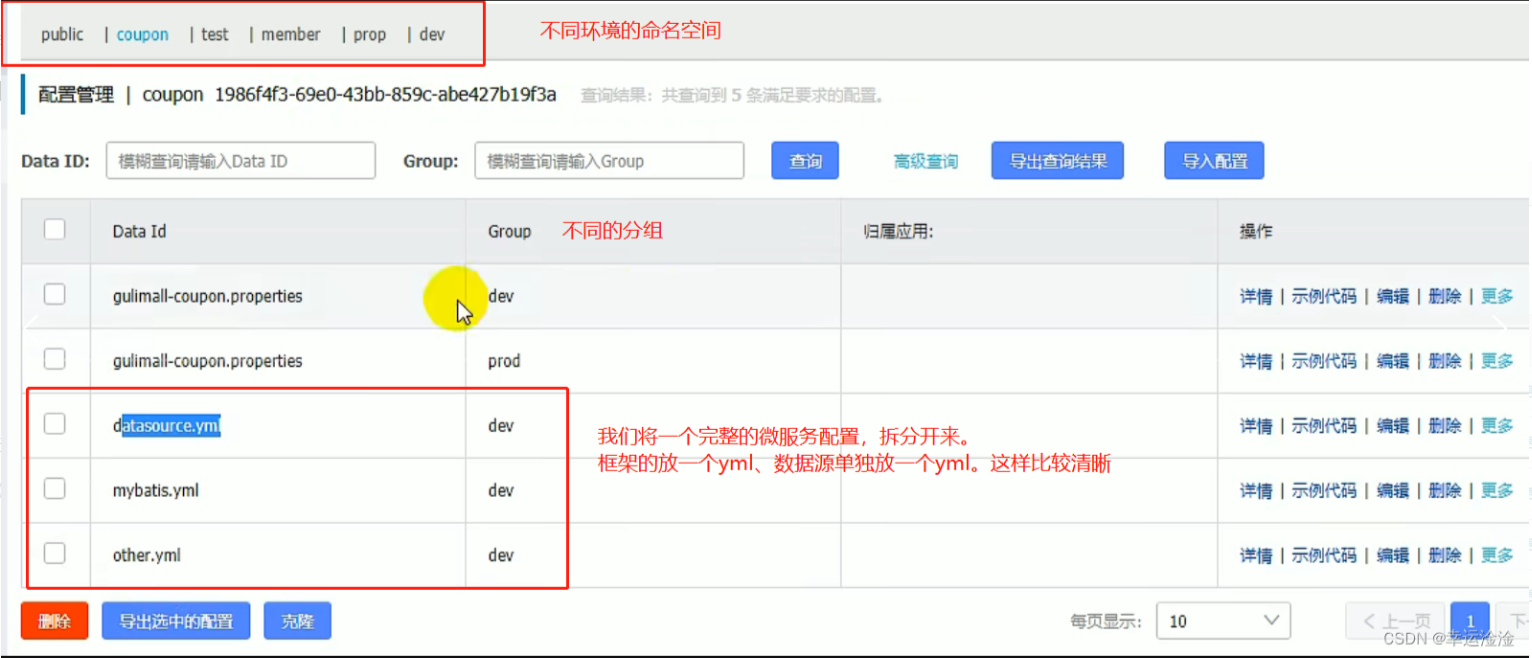Click the Data Id column header
Screen dimensions: 1532x658
pos(278,231)
